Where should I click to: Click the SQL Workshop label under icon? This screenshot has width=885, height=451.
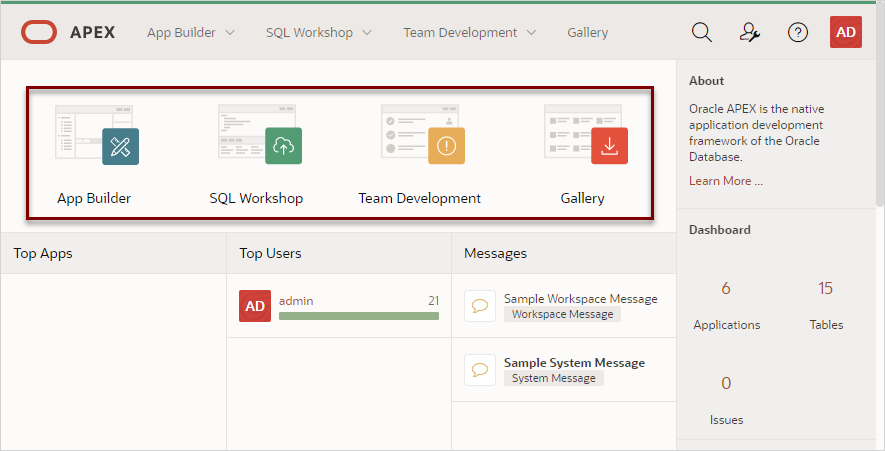pos(256,198)
